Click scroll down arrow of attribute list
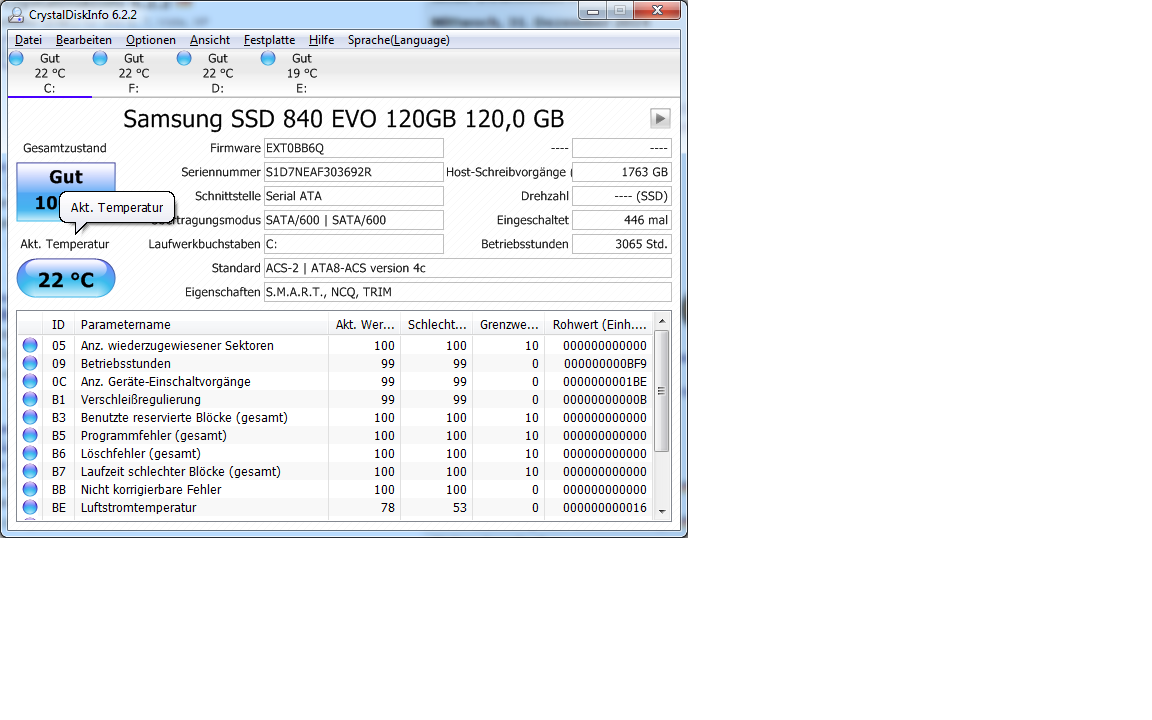The height and width of the screenshot is (720, 1152). [x=662, y=511]
